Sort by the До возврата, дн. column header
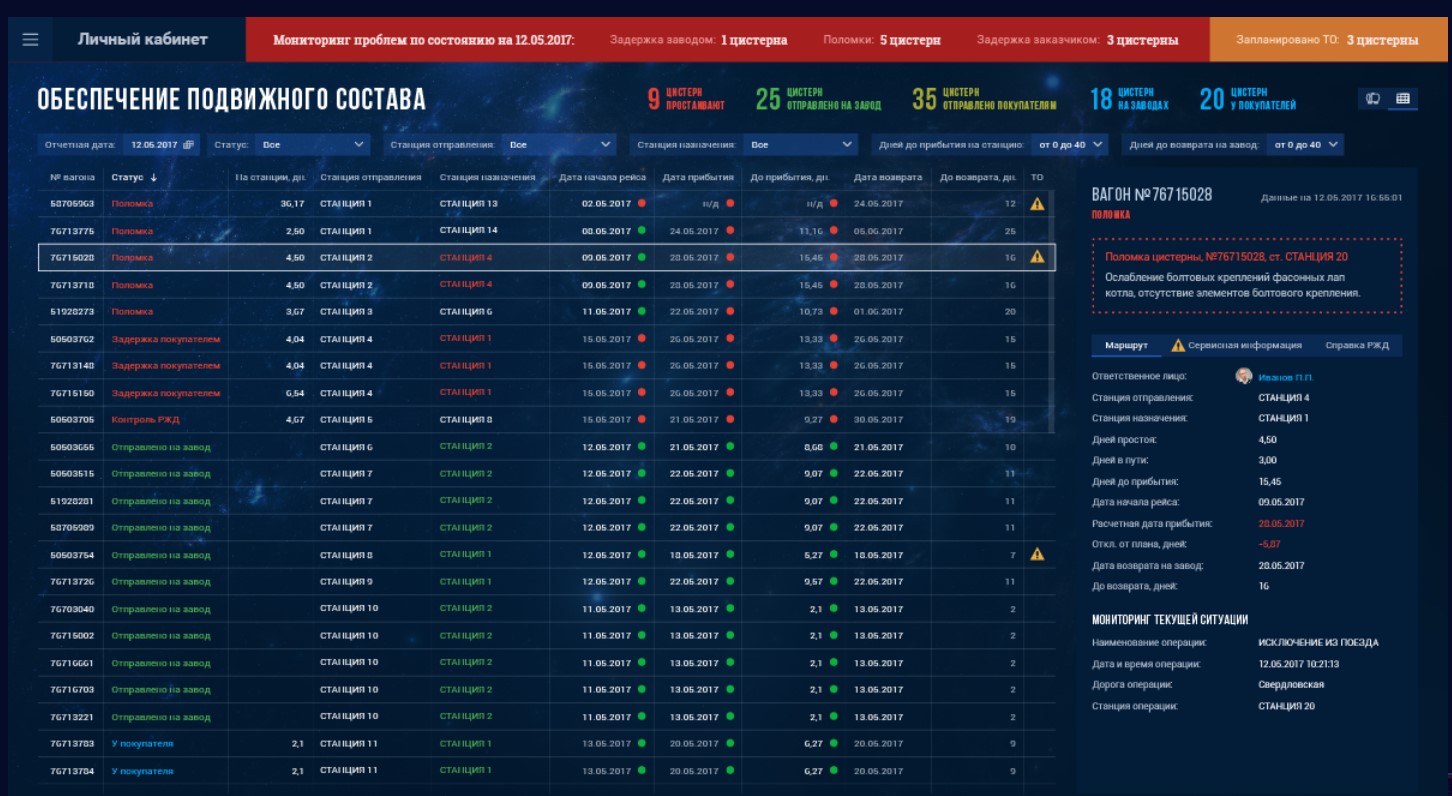The height and width of the screenshot is (796, 1452). click(978, 178)
